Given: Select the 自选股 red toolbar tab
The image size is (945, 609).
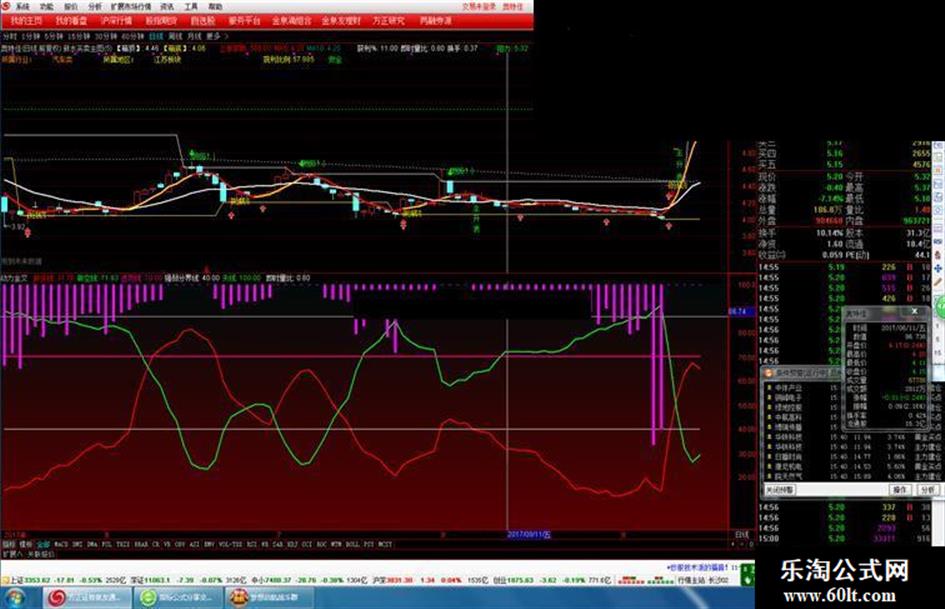Looking at the screenshot, I should coord(203,21).
